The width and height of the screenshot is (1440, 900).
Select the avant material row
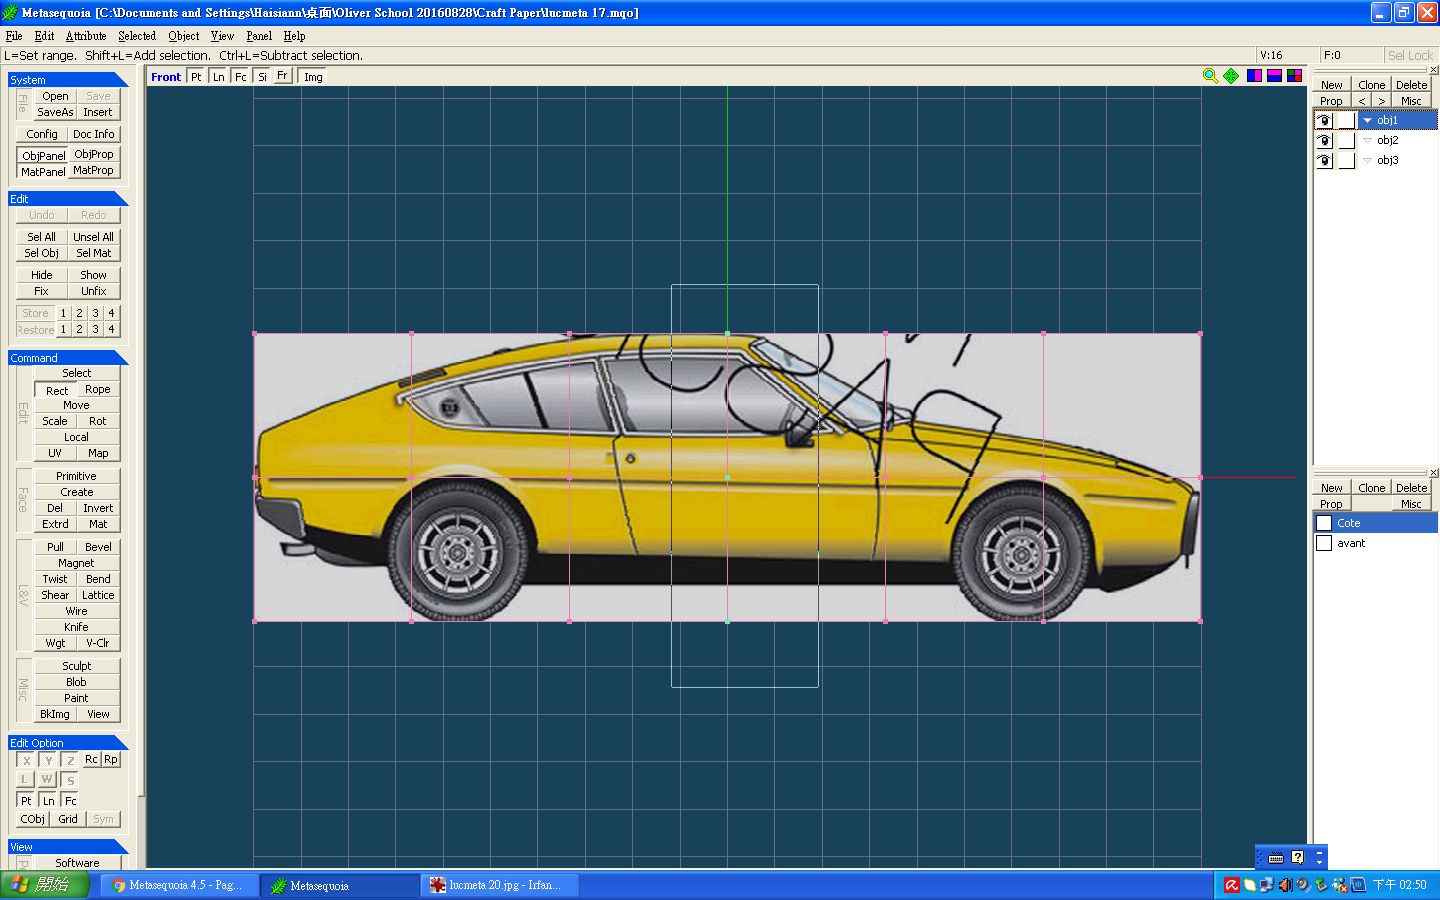click(1375, 543)
